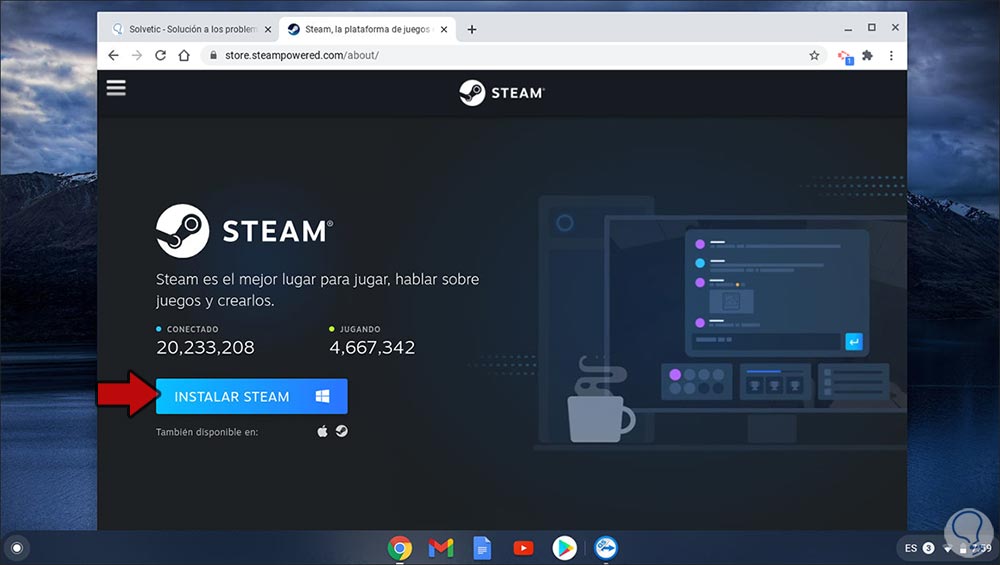This screenshot has height=565, width=1000.
Task: Bookmark this page with the star
Action: pyautogui.click(x=814, y=55)
